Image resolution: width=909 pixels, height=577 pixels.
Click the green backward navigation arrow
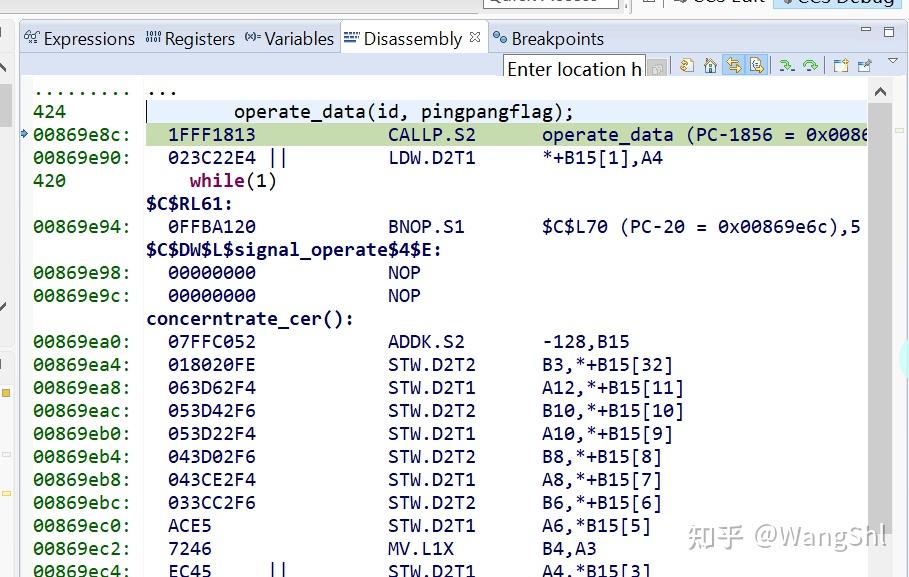click(x=788, y=66)
